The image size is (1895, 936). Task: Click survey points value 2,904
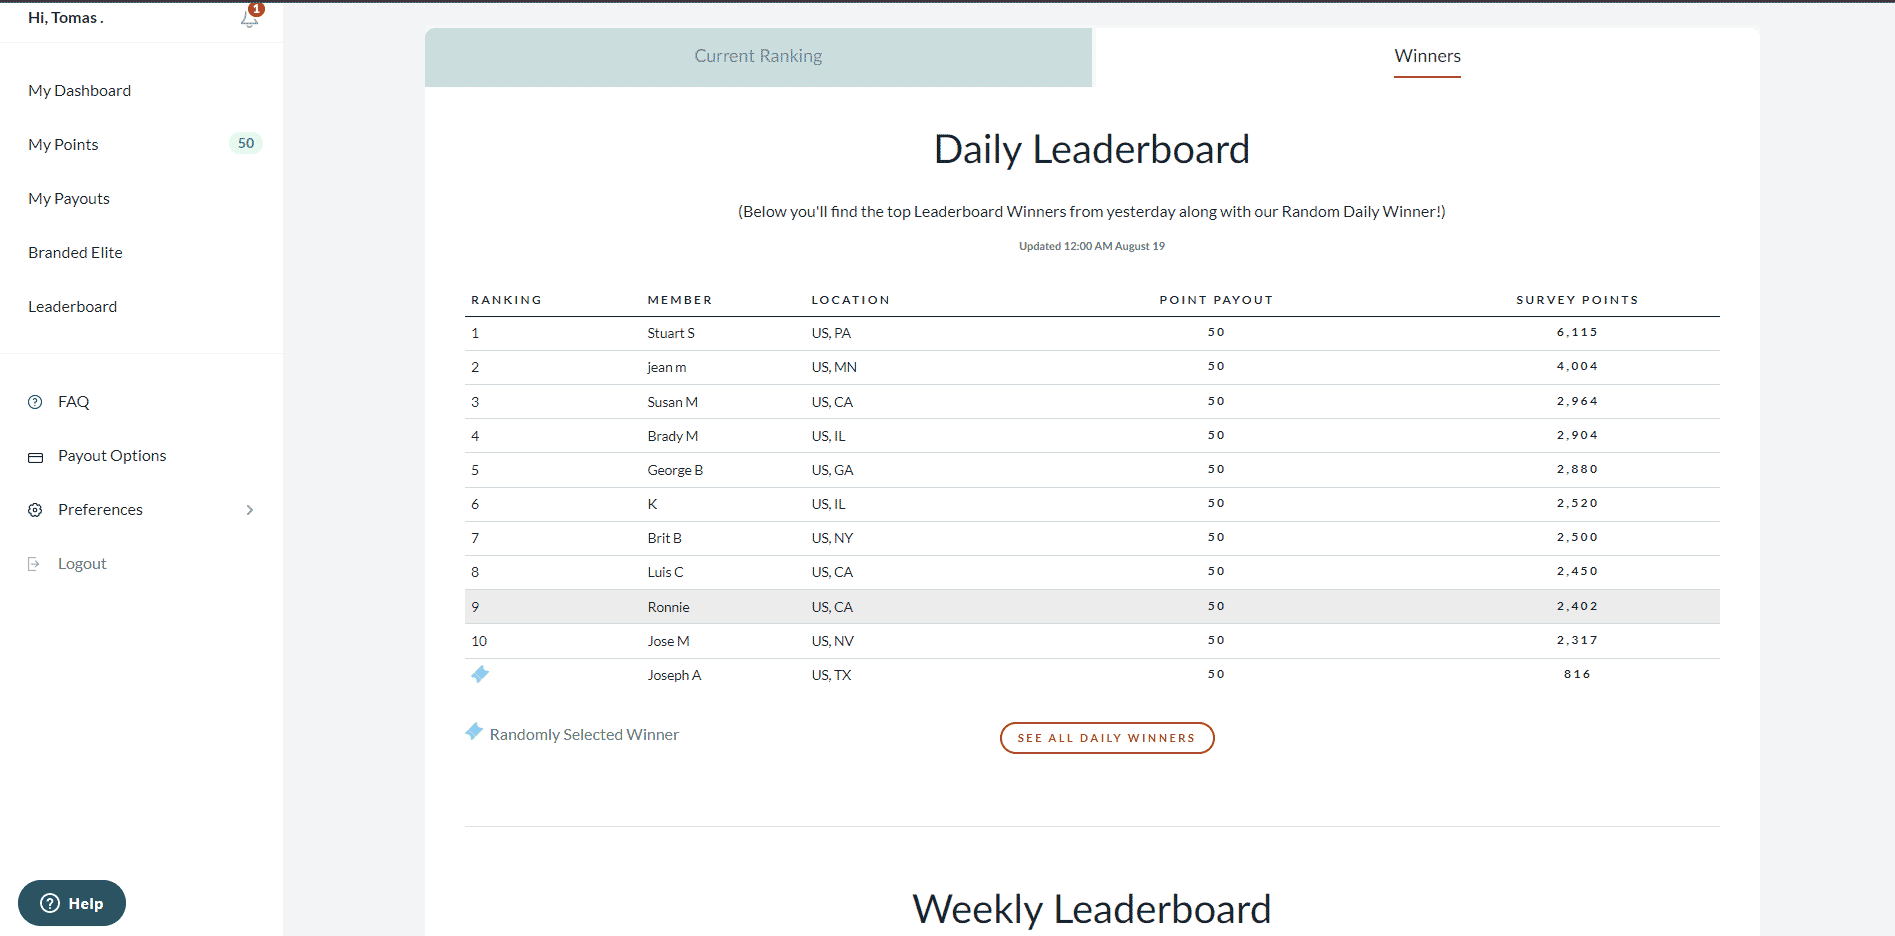1577,436
